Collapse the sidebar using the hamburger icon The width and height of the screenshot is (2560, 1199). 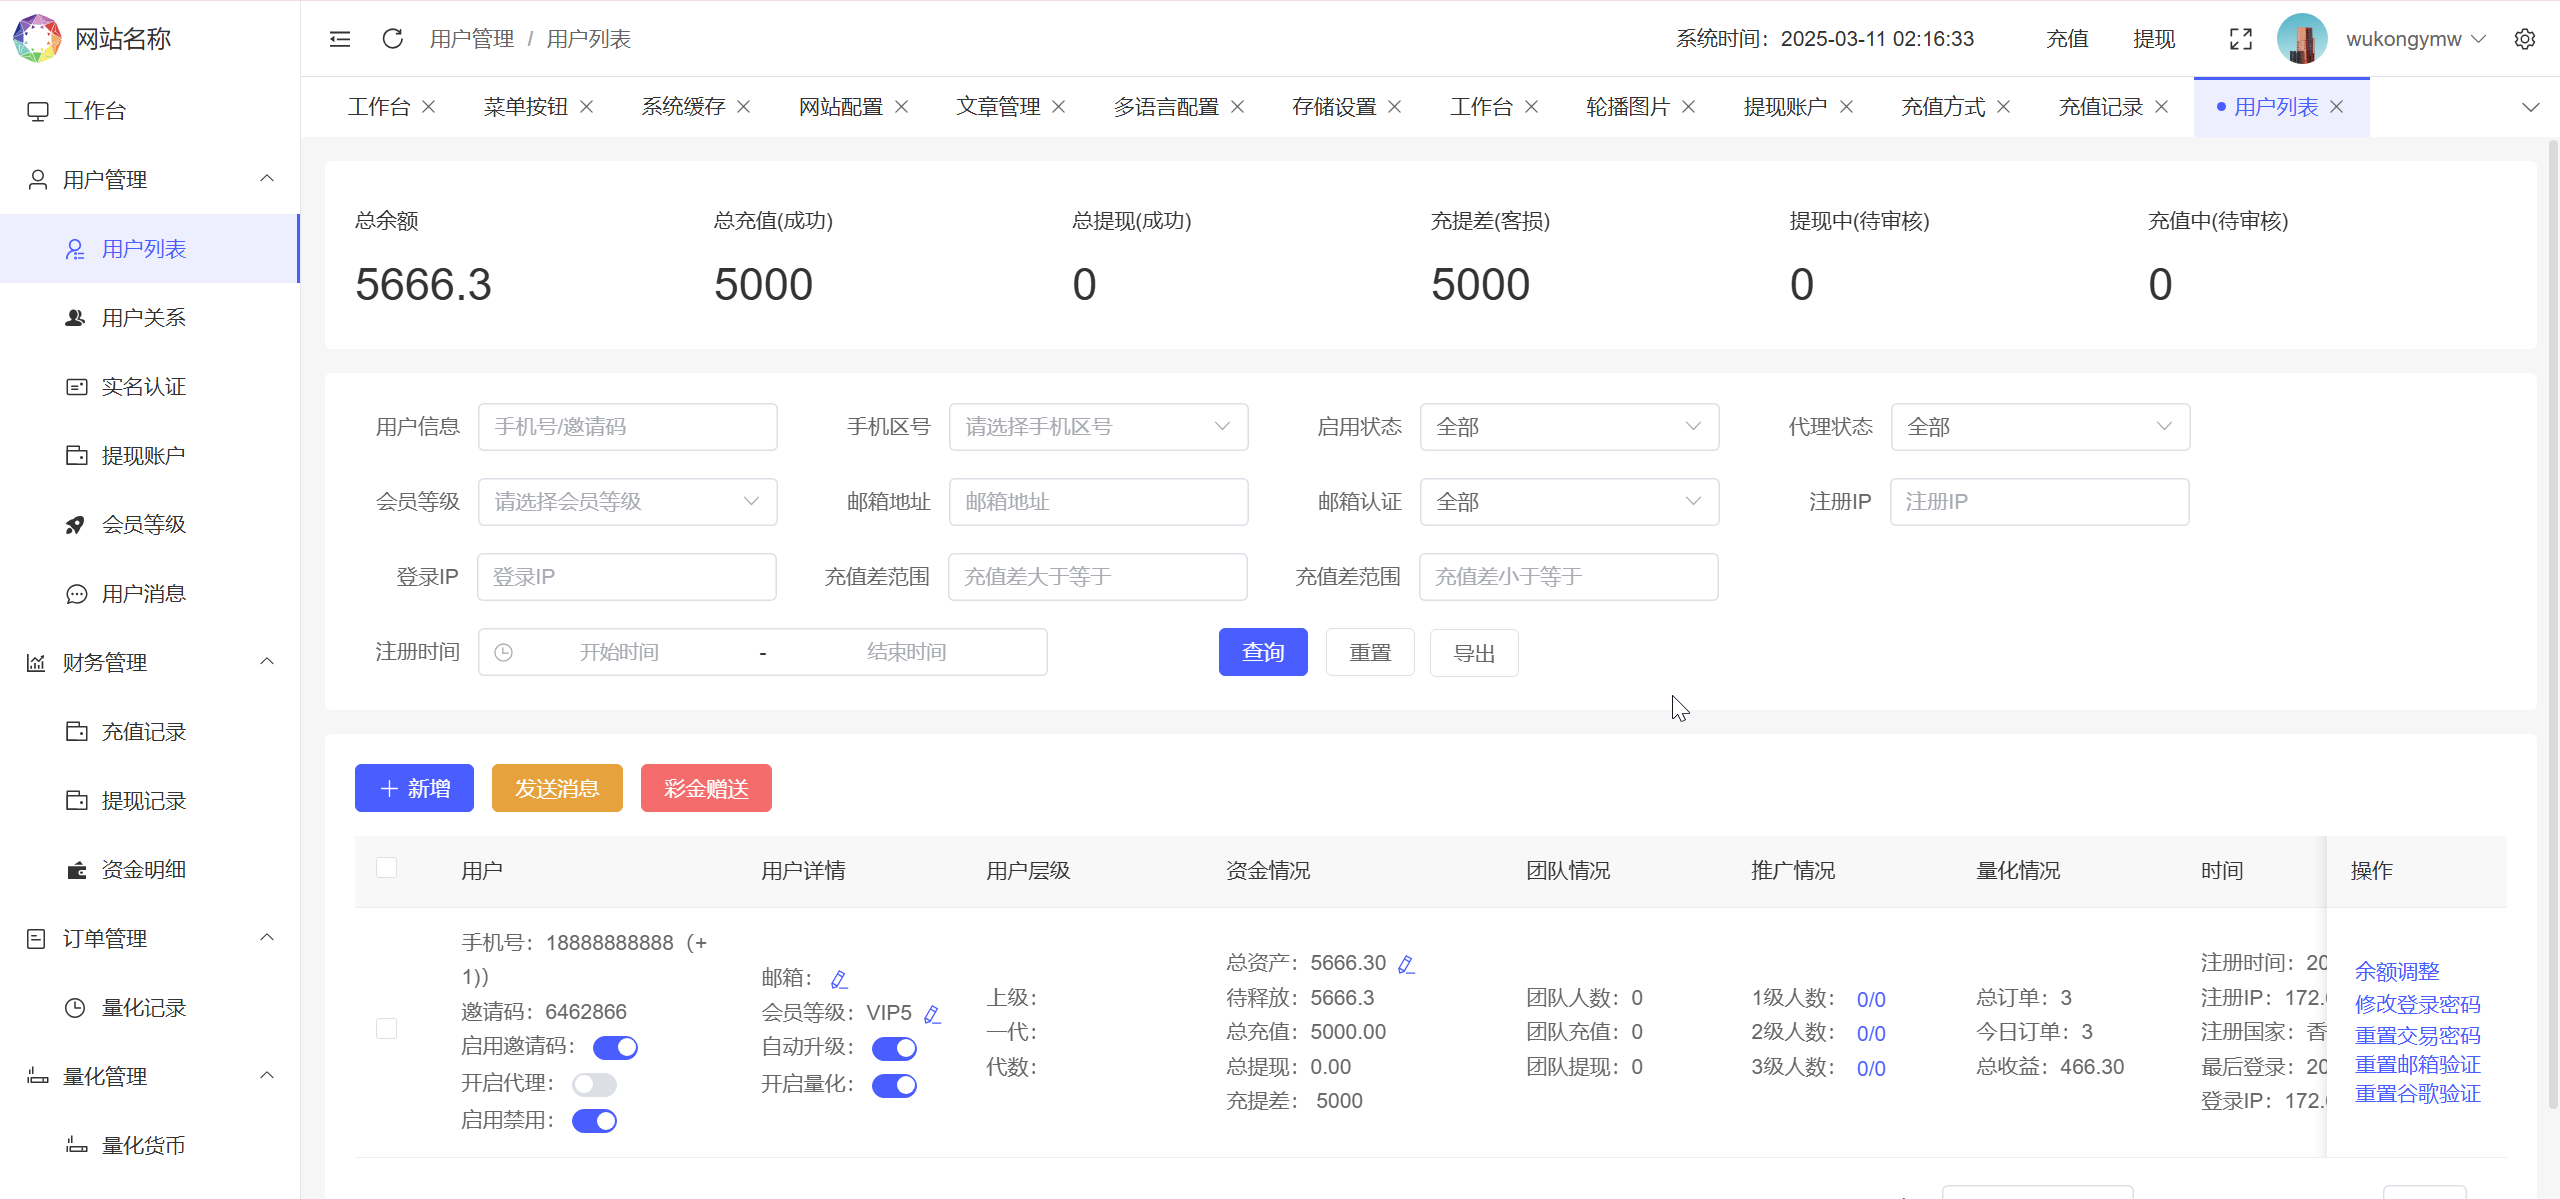pyautogui.click(x=339, y=38)
